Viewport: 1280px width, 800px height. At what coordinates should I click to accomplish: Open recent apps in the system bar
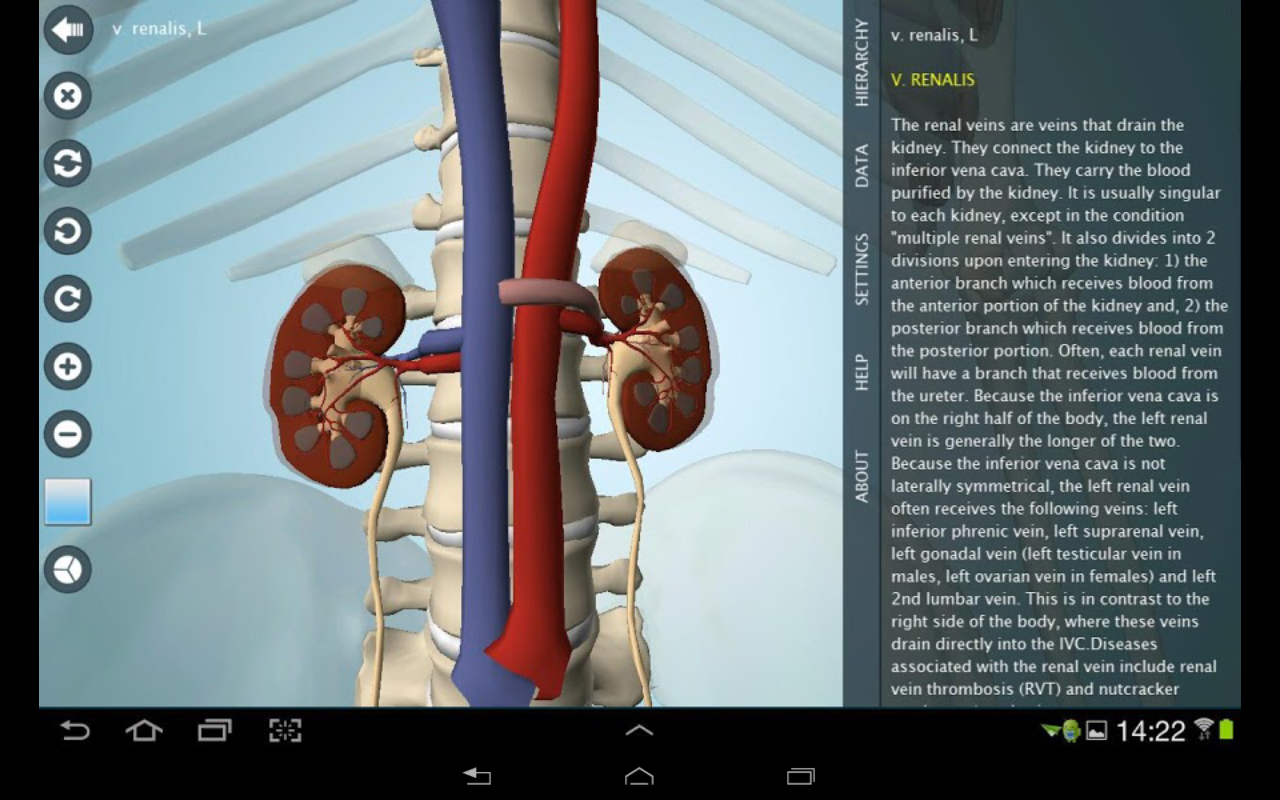(214, 731)
